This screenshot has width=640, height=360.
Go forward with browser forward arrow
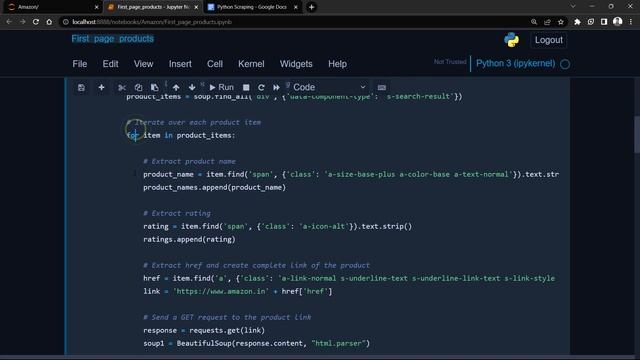(x=22, y=22)
